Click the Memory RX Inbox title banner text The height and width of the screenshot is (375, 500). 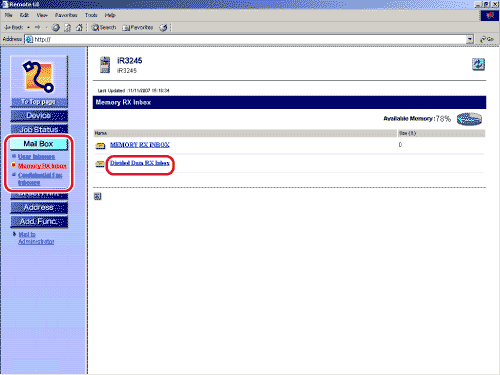123,102
